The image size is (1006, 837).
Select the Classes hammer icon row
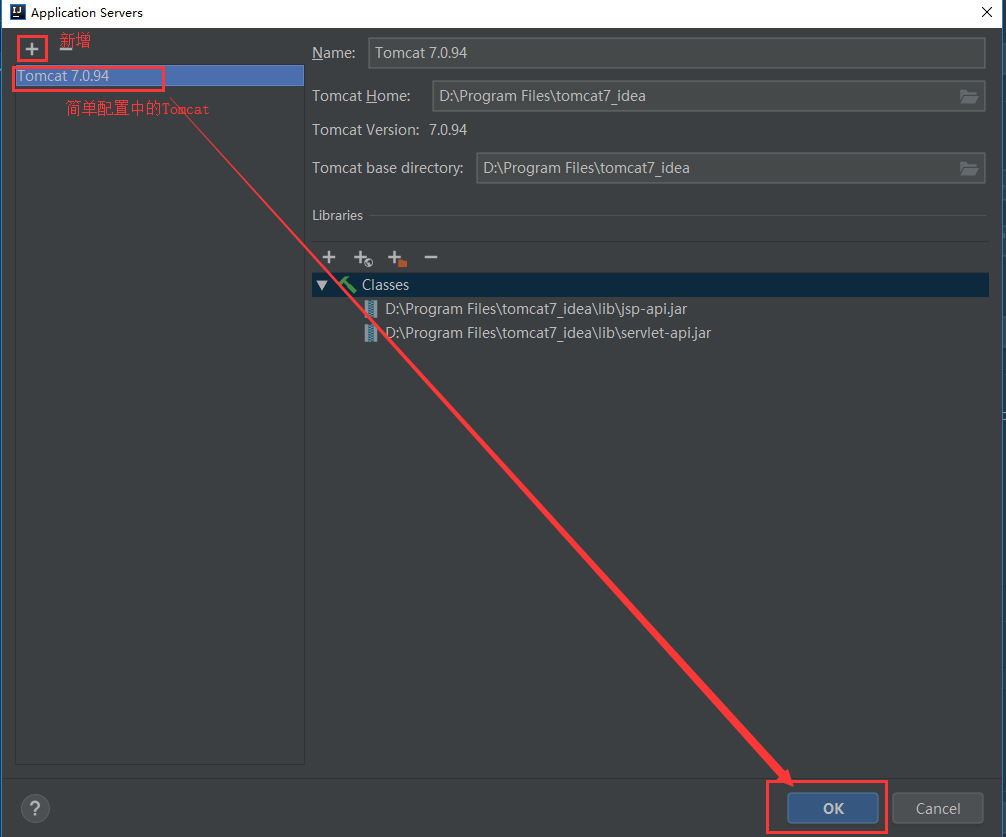pyautogui.click(x=650, y=285)
